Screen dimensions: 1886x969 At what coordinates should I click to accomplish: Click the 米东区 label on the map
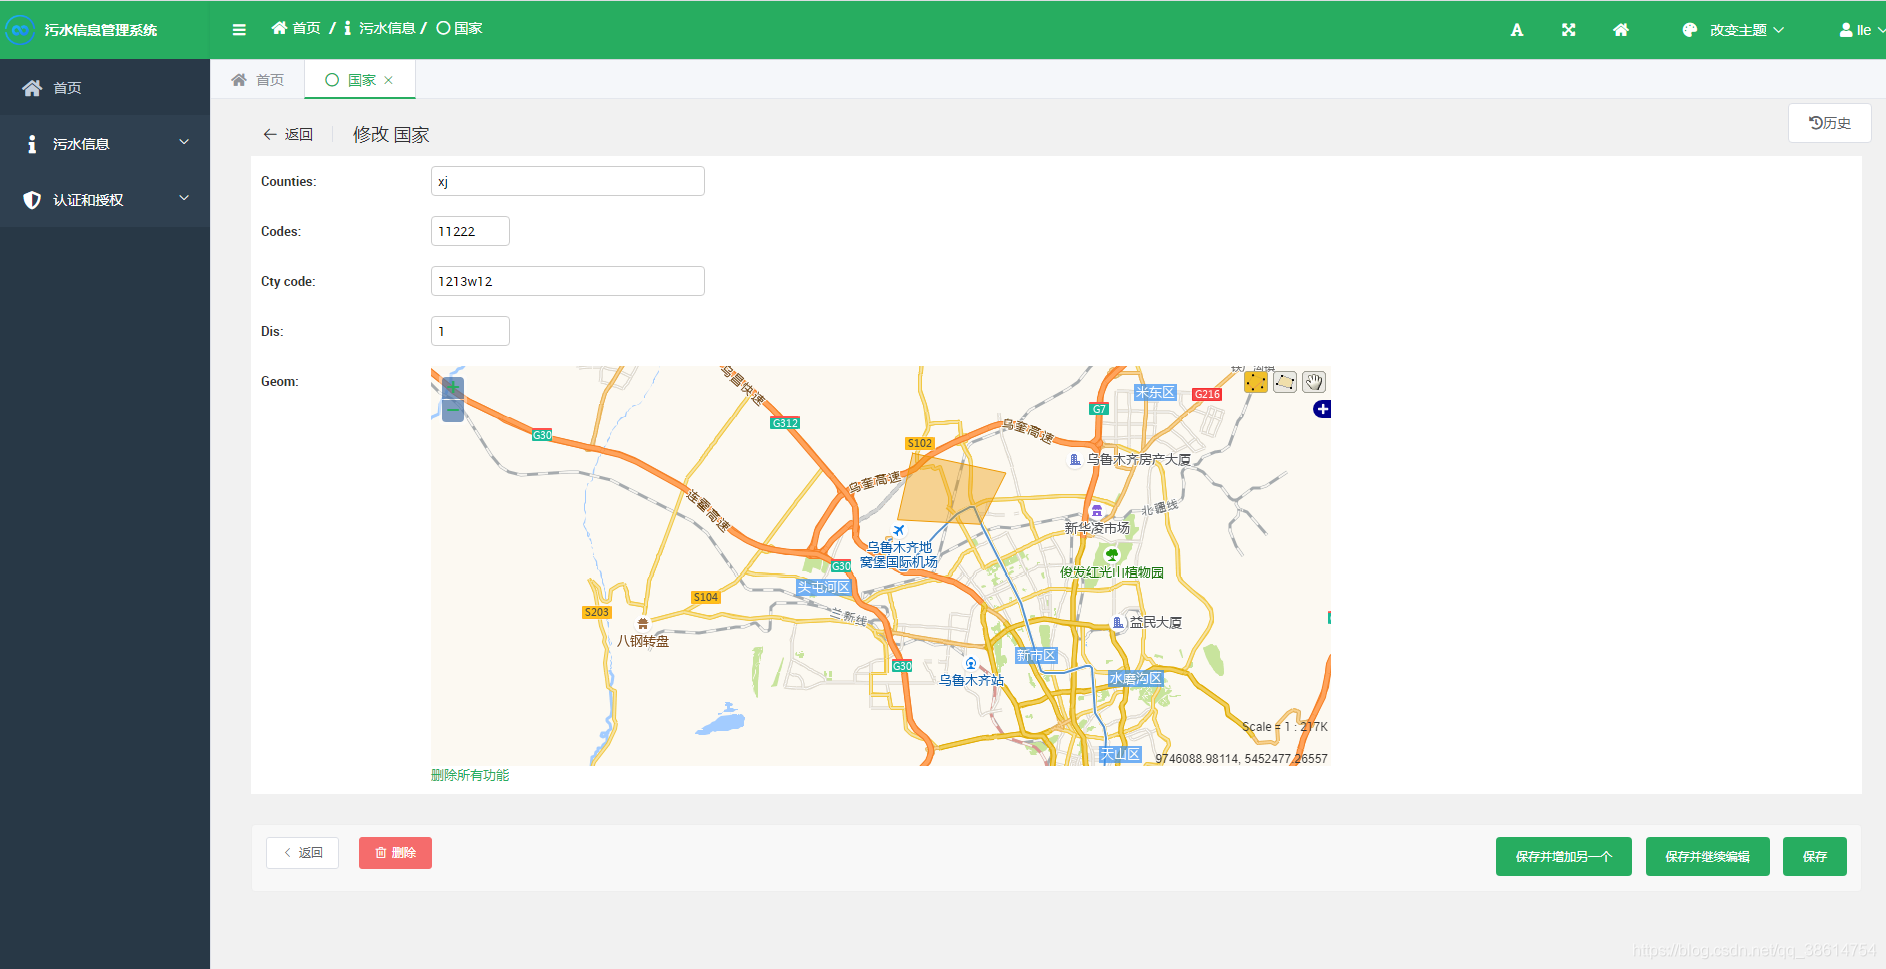coord(1155,392)
